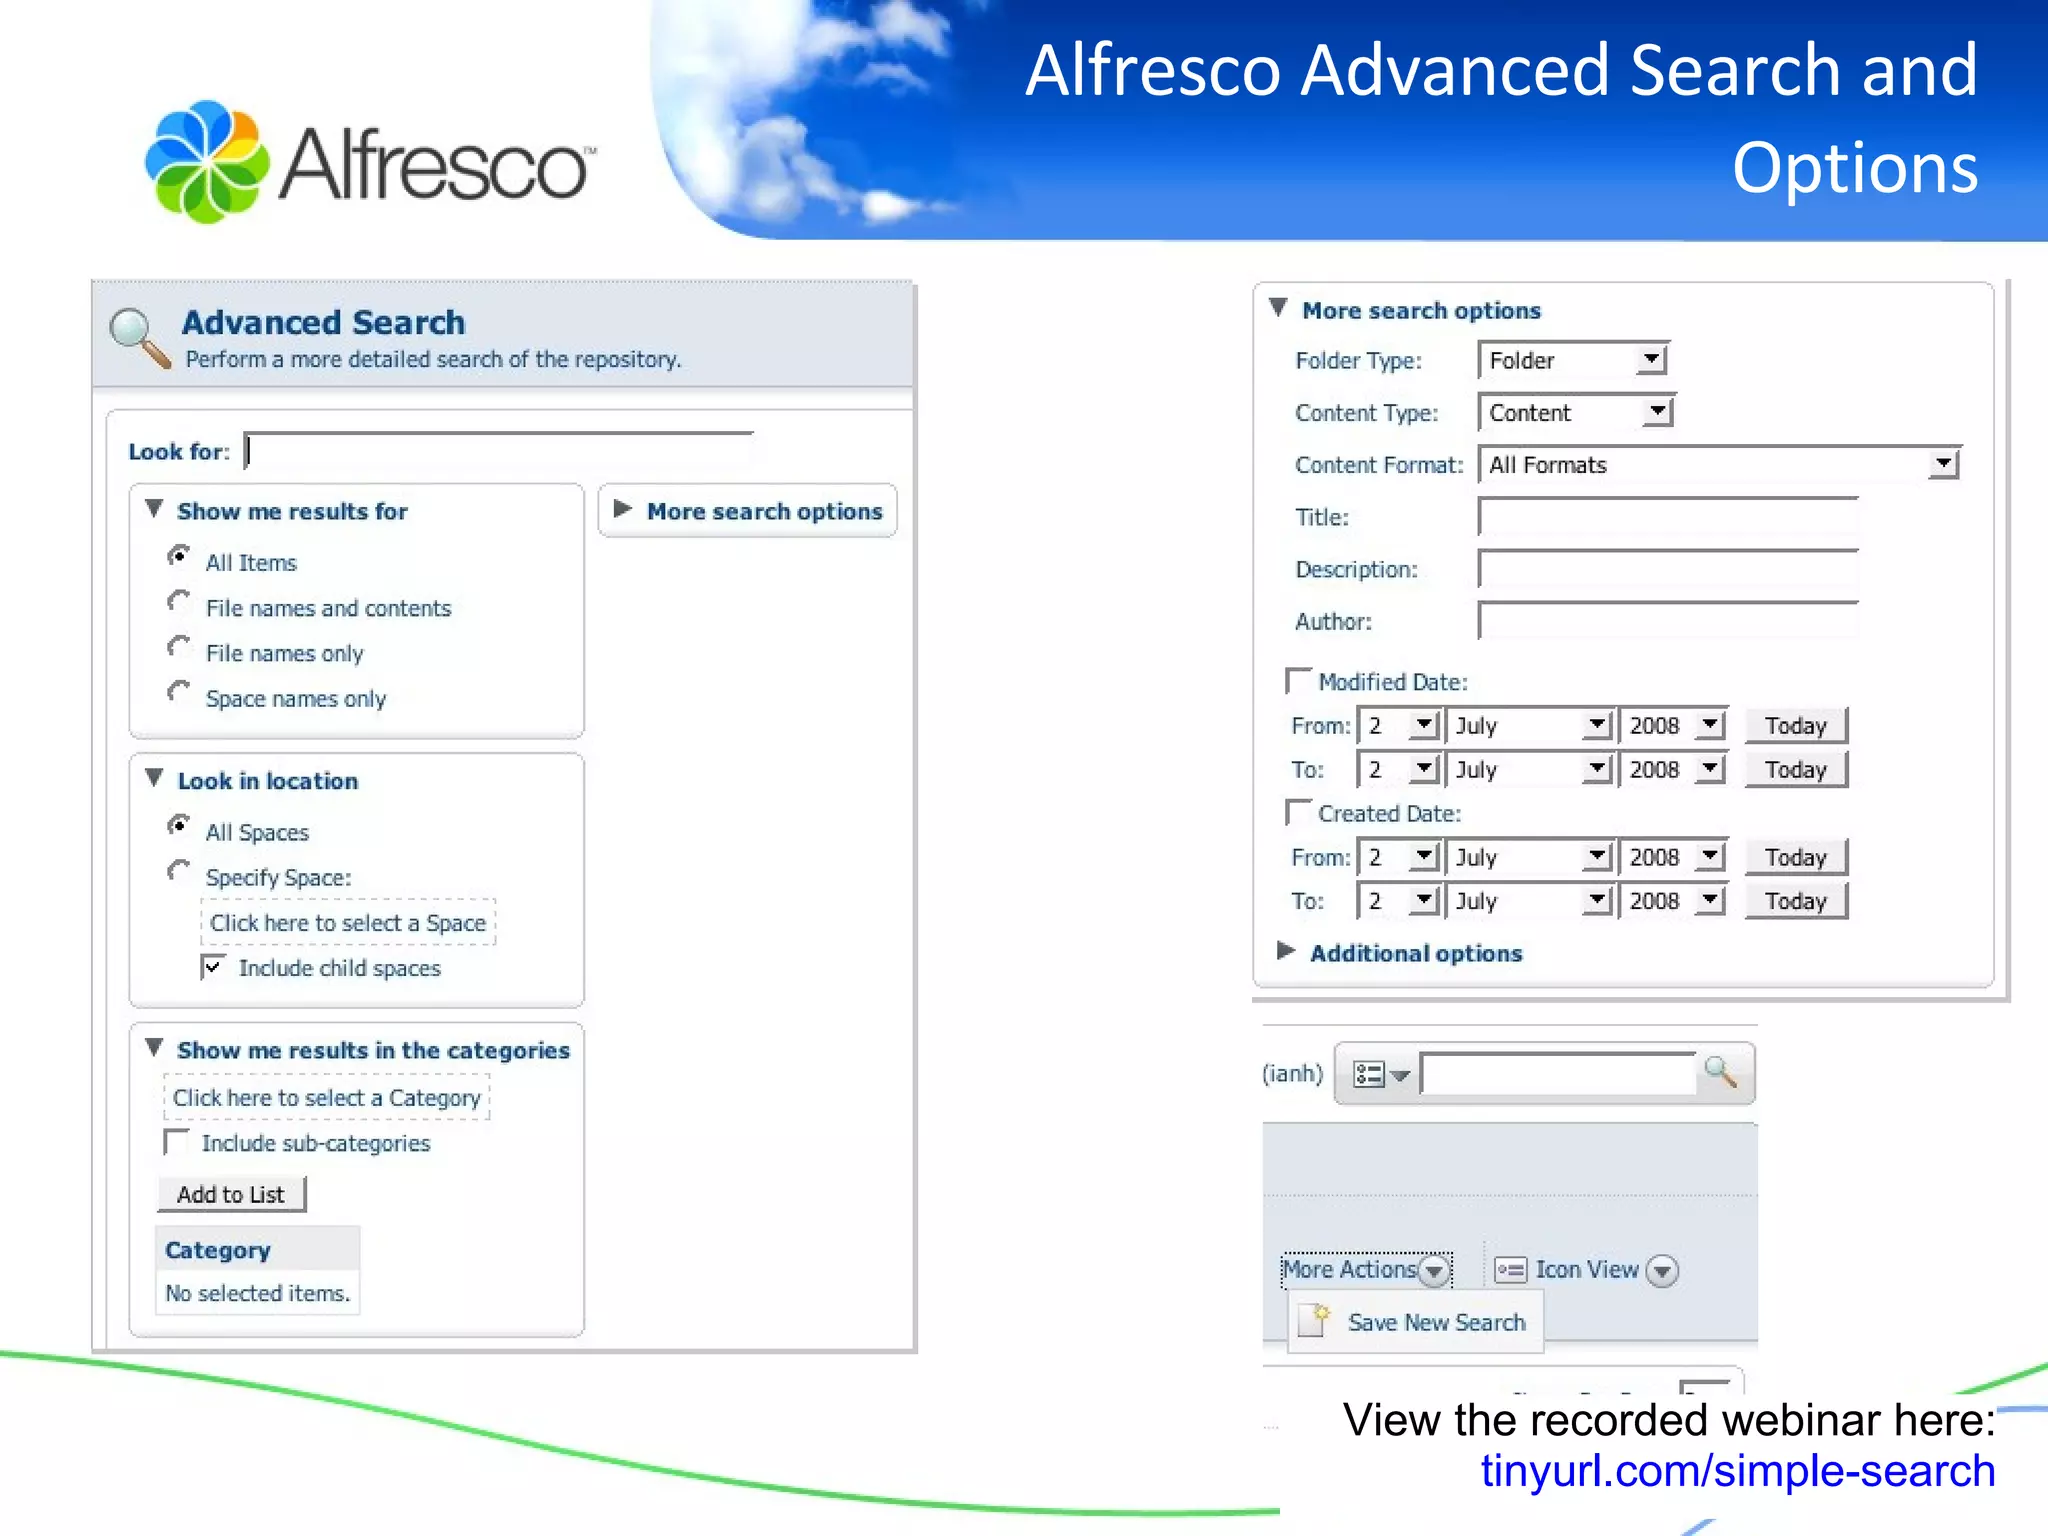The image size is (2048, 1536).
Task: Click Today for Created Date From
Action: (x=1795, y=857)
